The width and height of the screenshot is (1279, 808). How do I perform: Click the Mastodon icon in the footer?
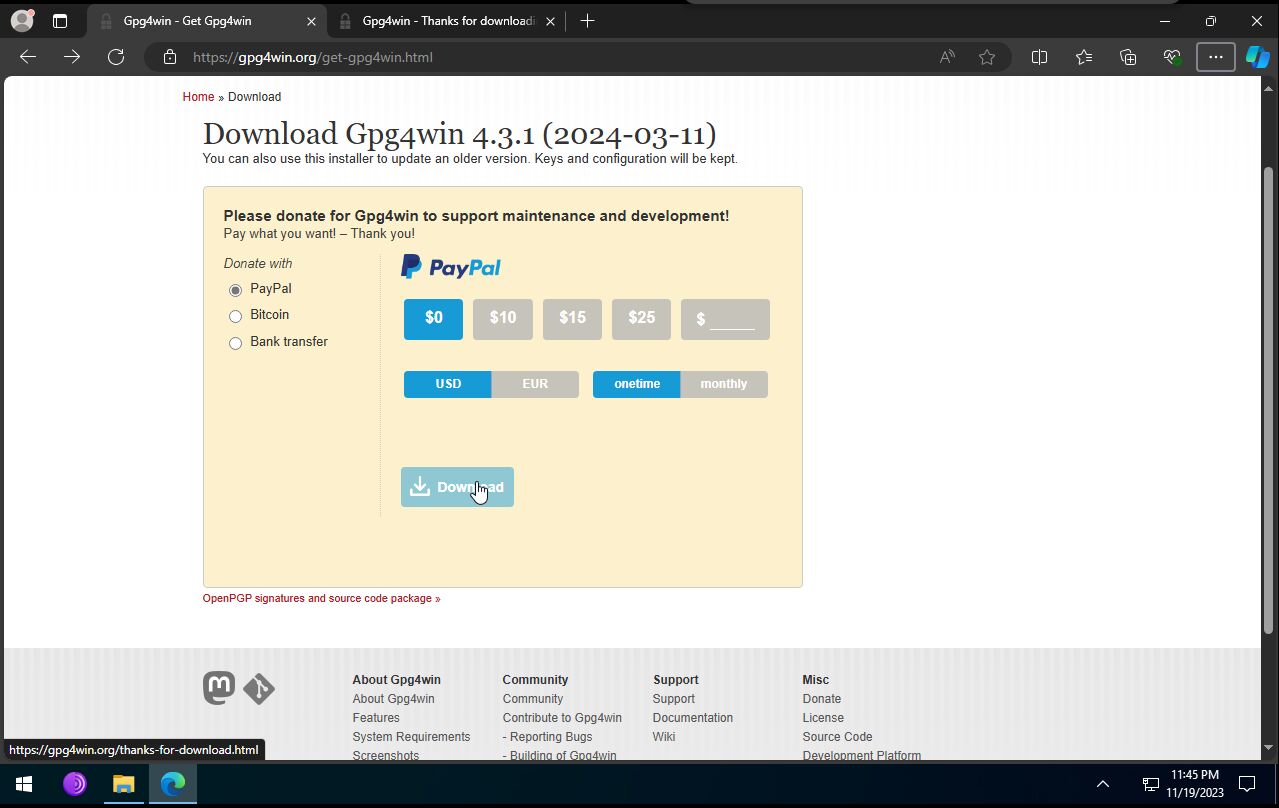coord(219,688)
